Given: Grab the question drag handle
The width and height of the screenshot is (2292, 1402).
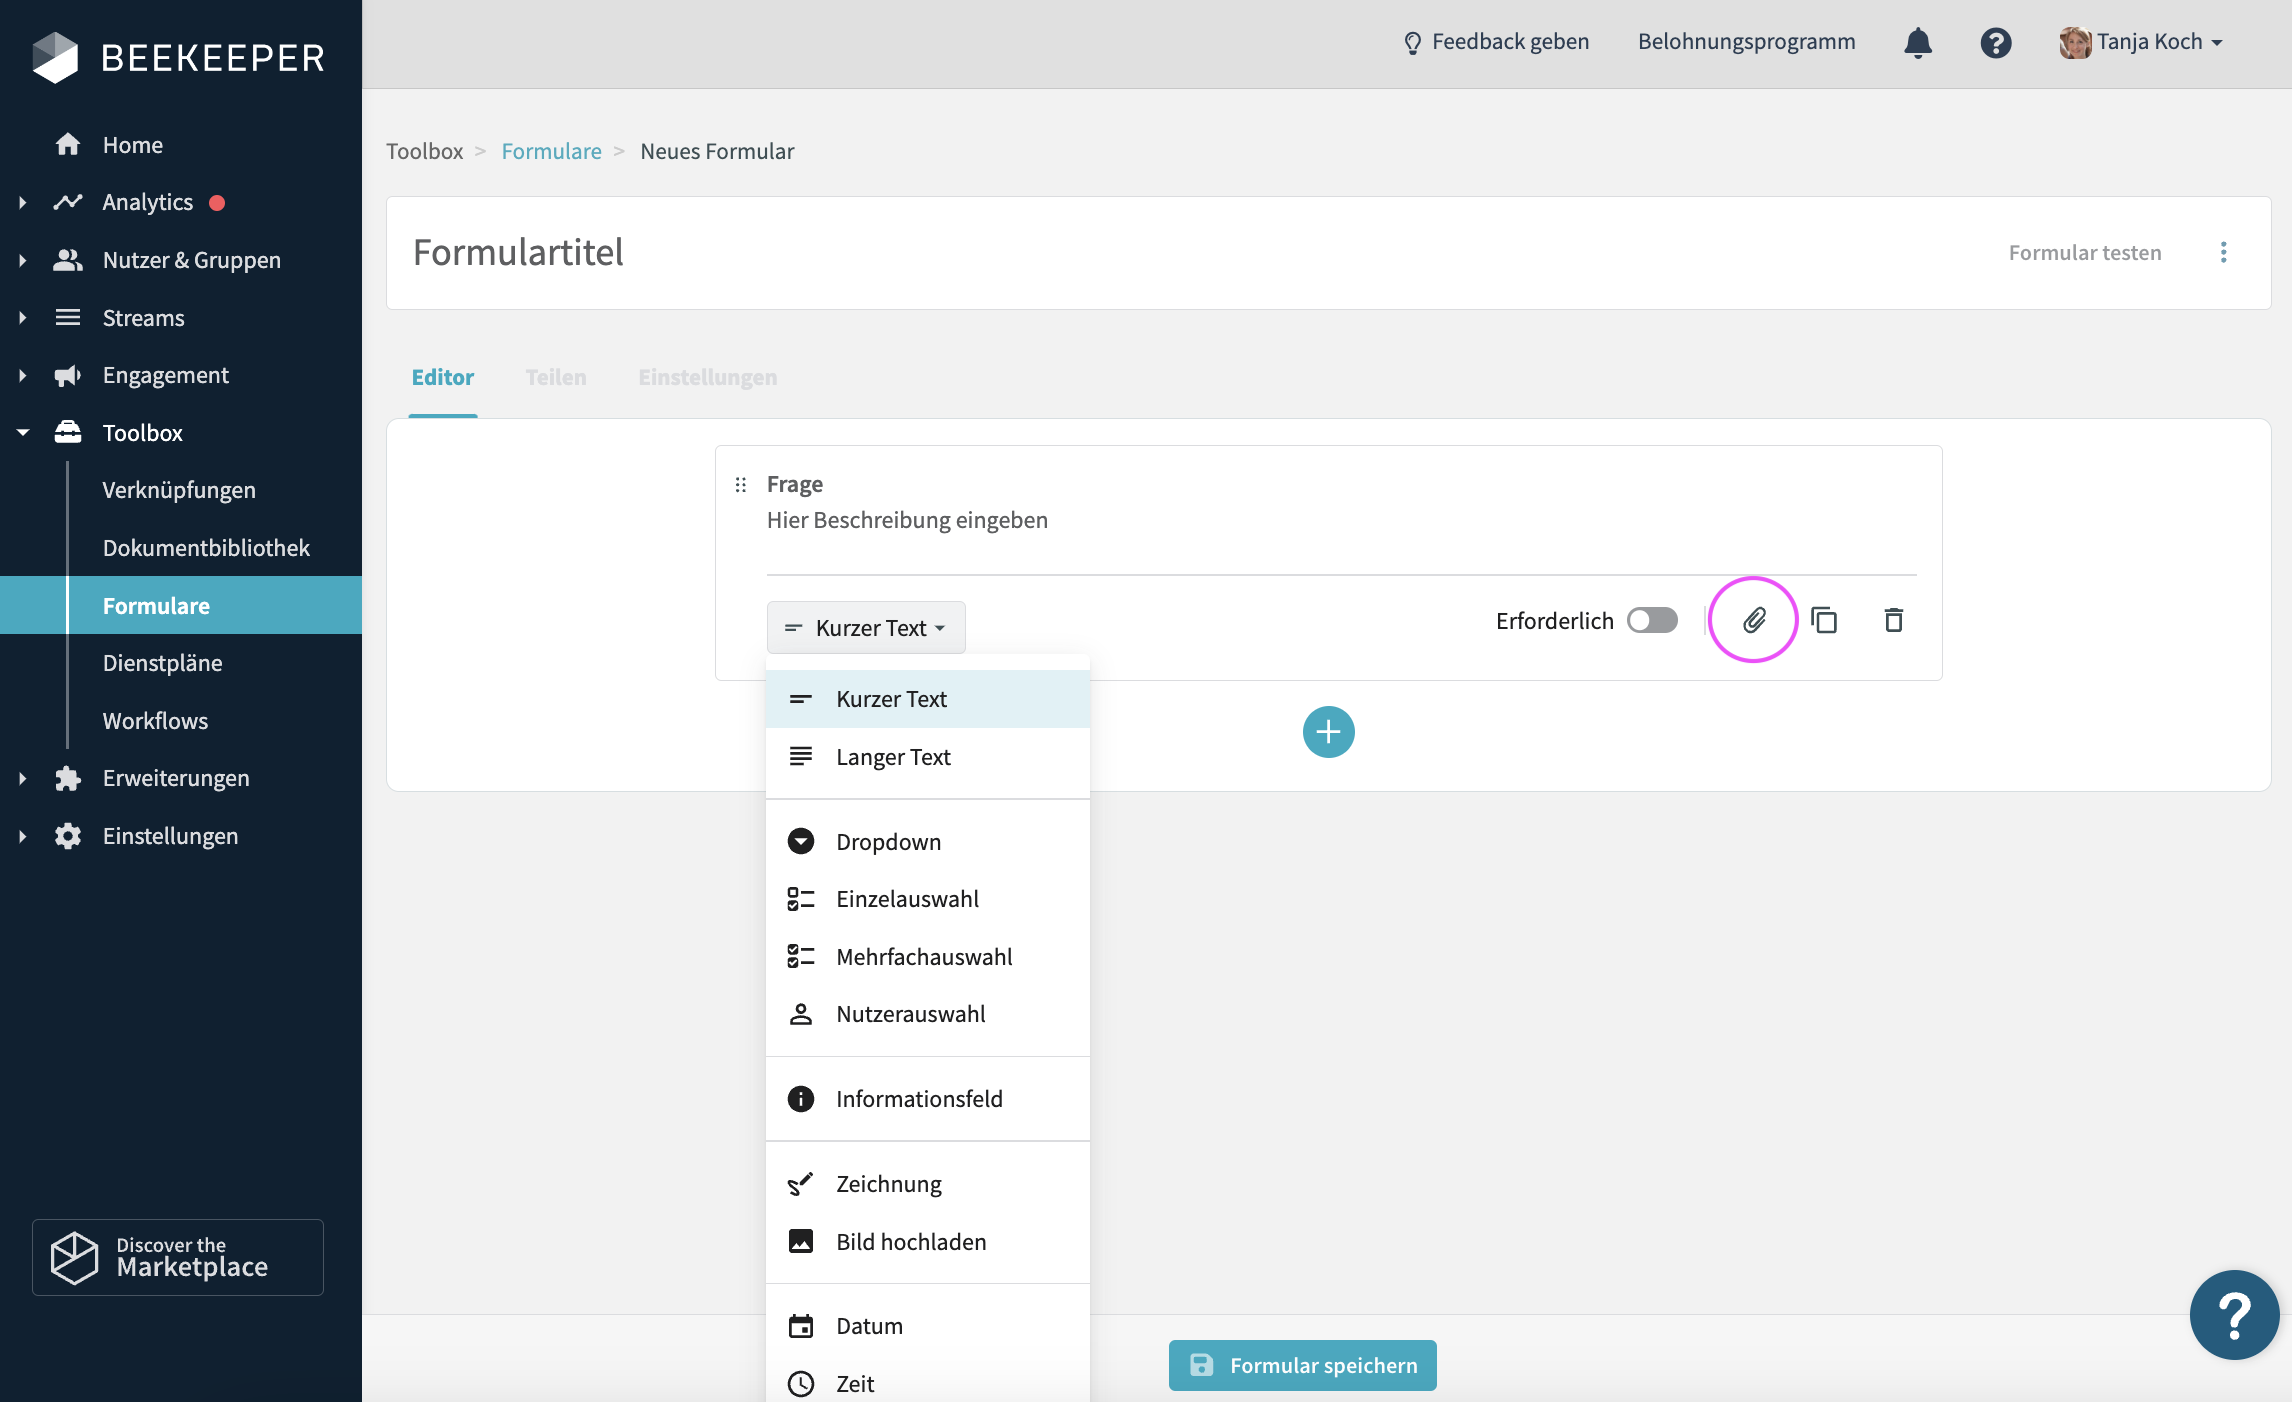Looking at the screenshot, I should (x=741, y=485).
